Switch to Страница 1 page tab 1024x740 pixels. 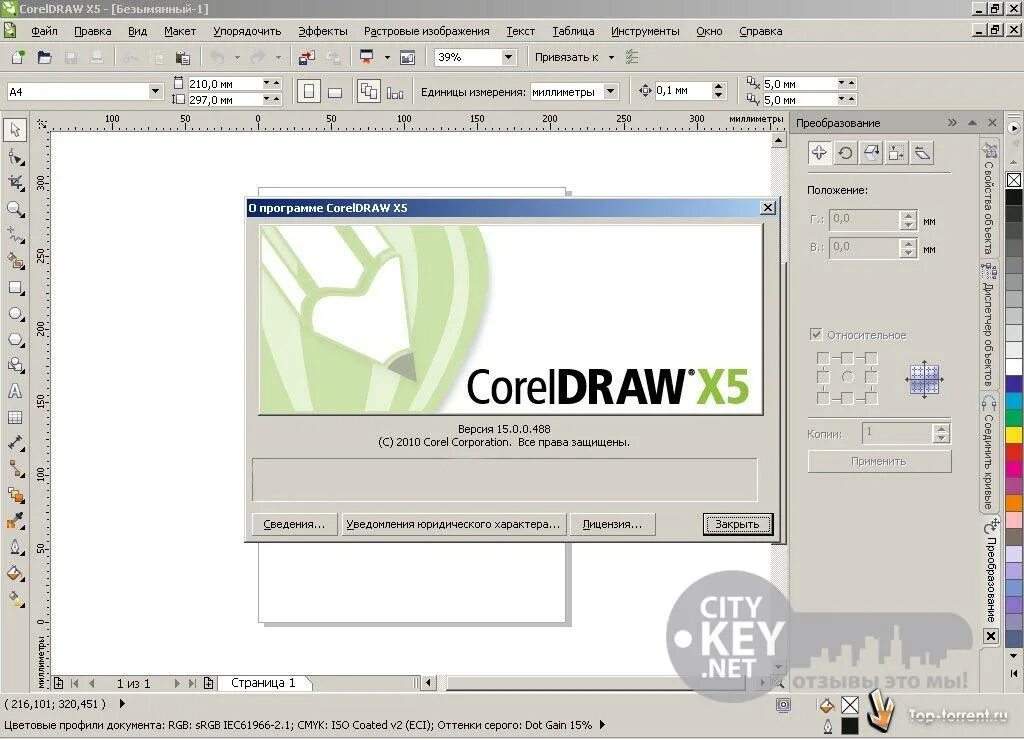tap(263, 683)
